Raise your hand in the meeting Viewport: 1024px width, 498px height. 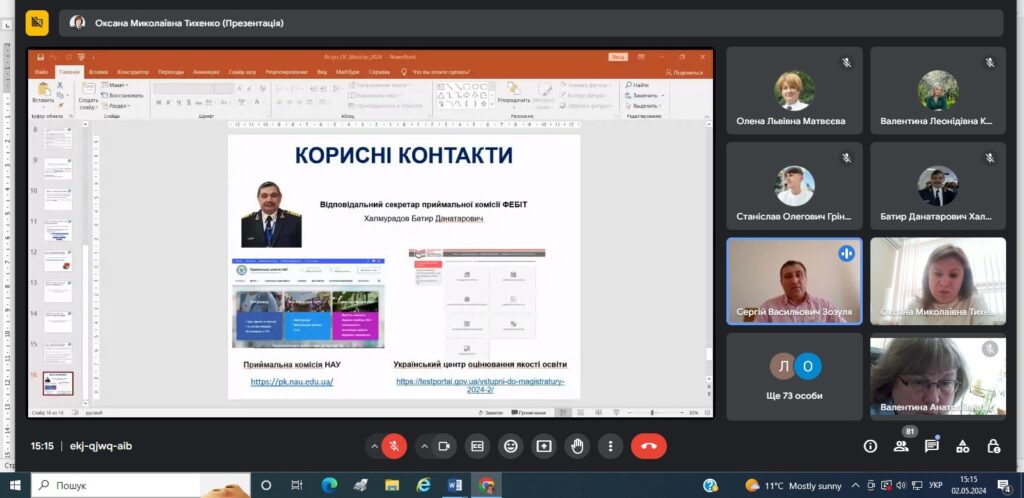click(576, 446)
